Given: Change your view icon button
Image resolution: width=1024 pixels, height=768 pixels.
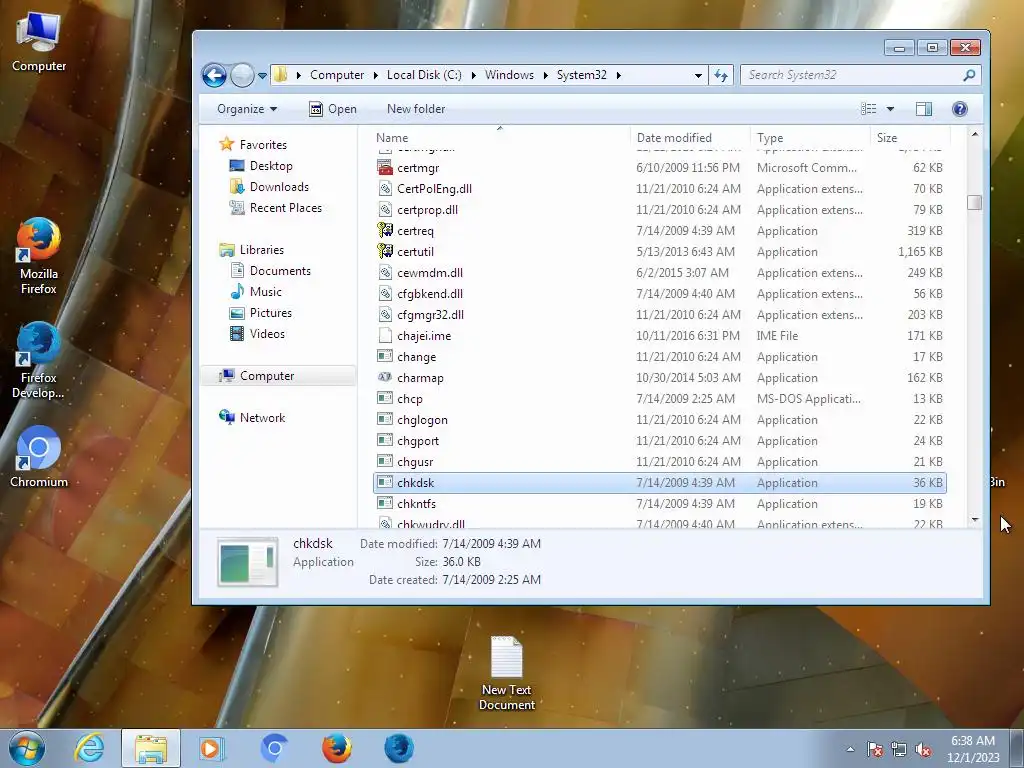Looking at the screenshot, I should [869, 109].
